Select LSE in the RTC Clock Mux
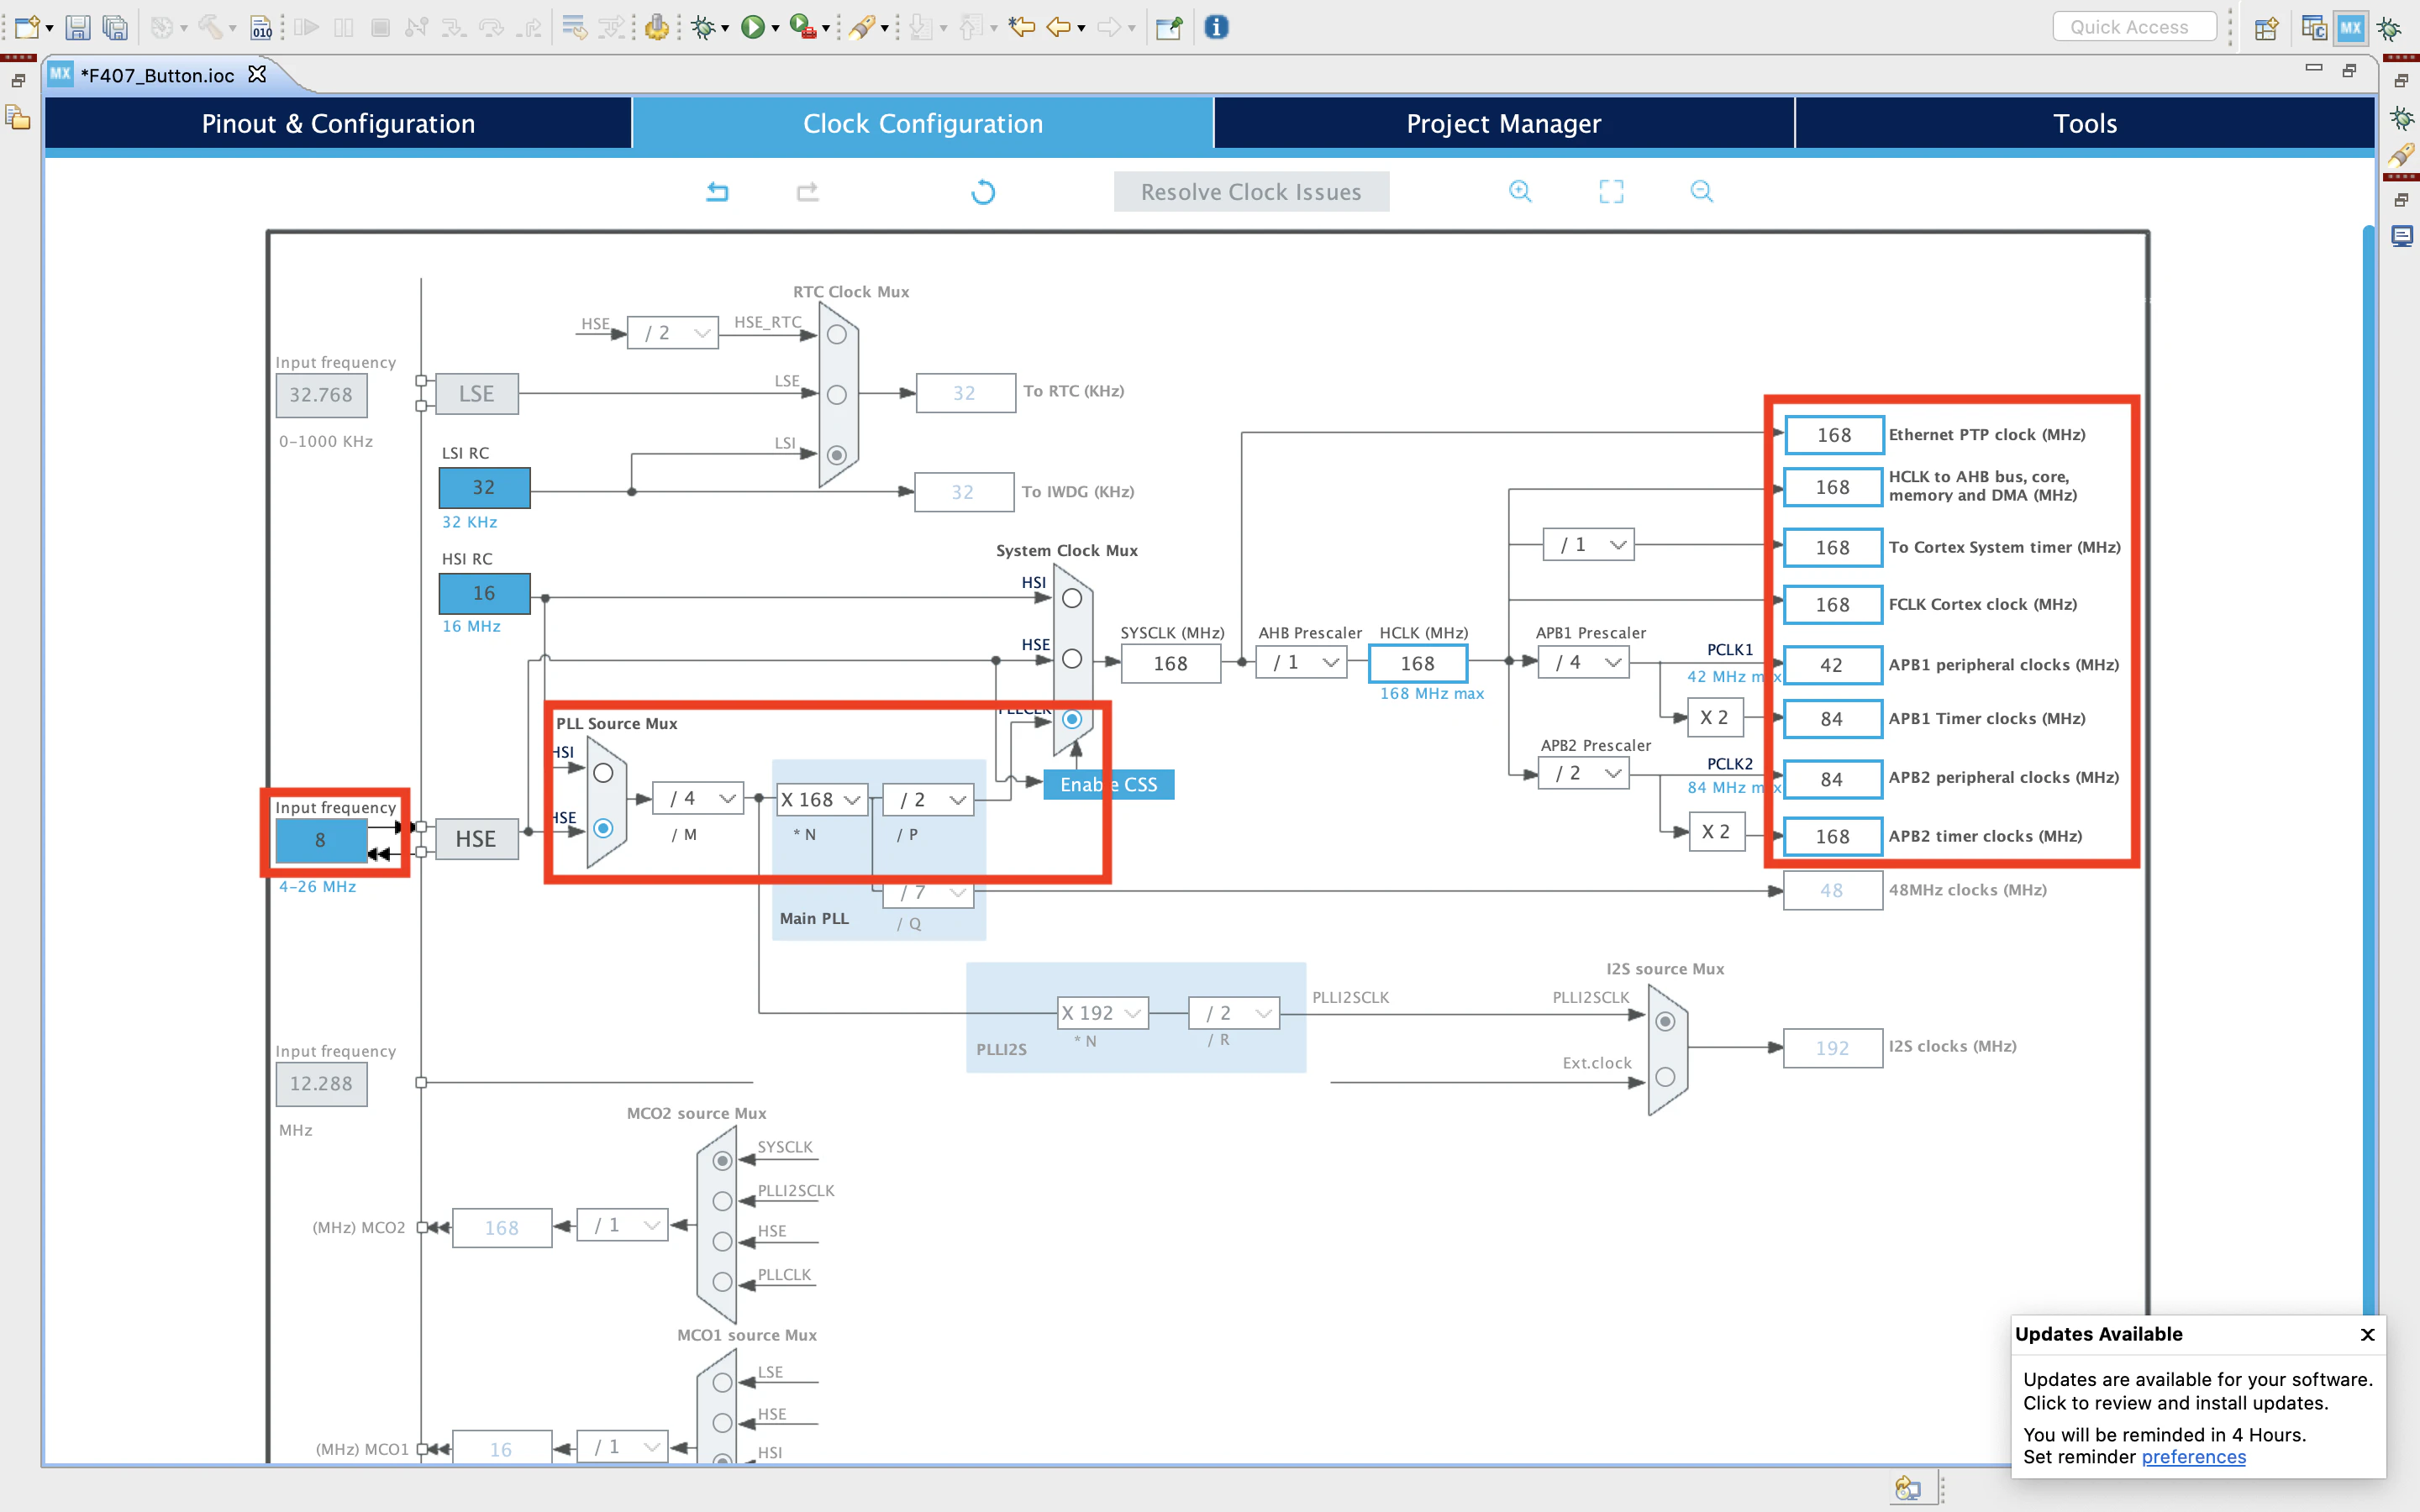 coord(837,395)
